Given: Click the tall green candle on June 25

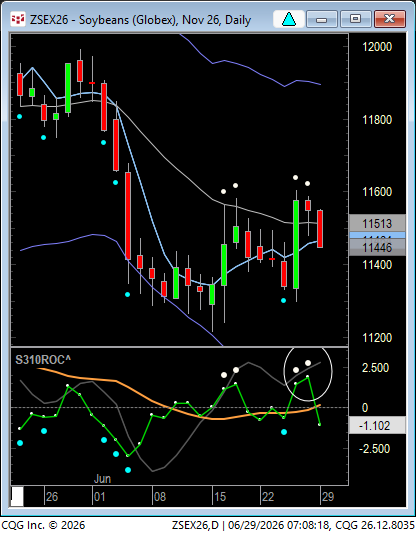Looking at the screenshot, I should 296,244.
